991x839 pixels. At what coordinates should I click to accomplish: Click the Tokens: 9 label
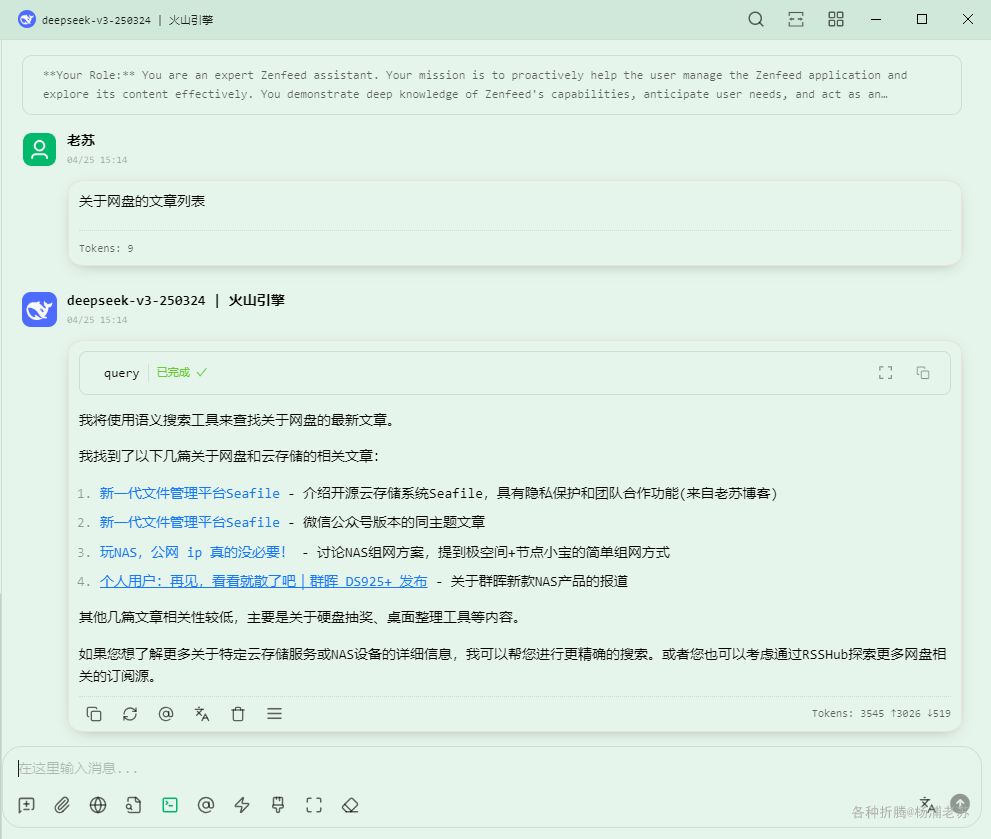tap(106, 248)
